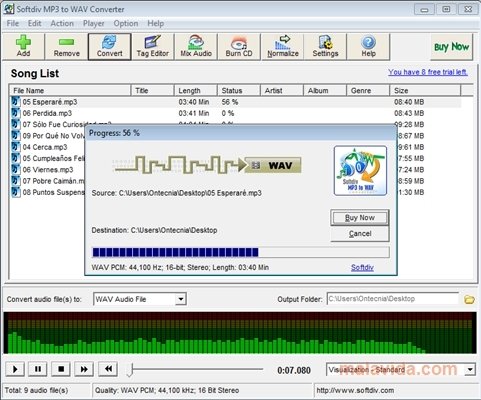Screen dimensions: 481x400
Task: Click the Softdiv MP3 to WAV logo
Action: click(x=360, y=171)
